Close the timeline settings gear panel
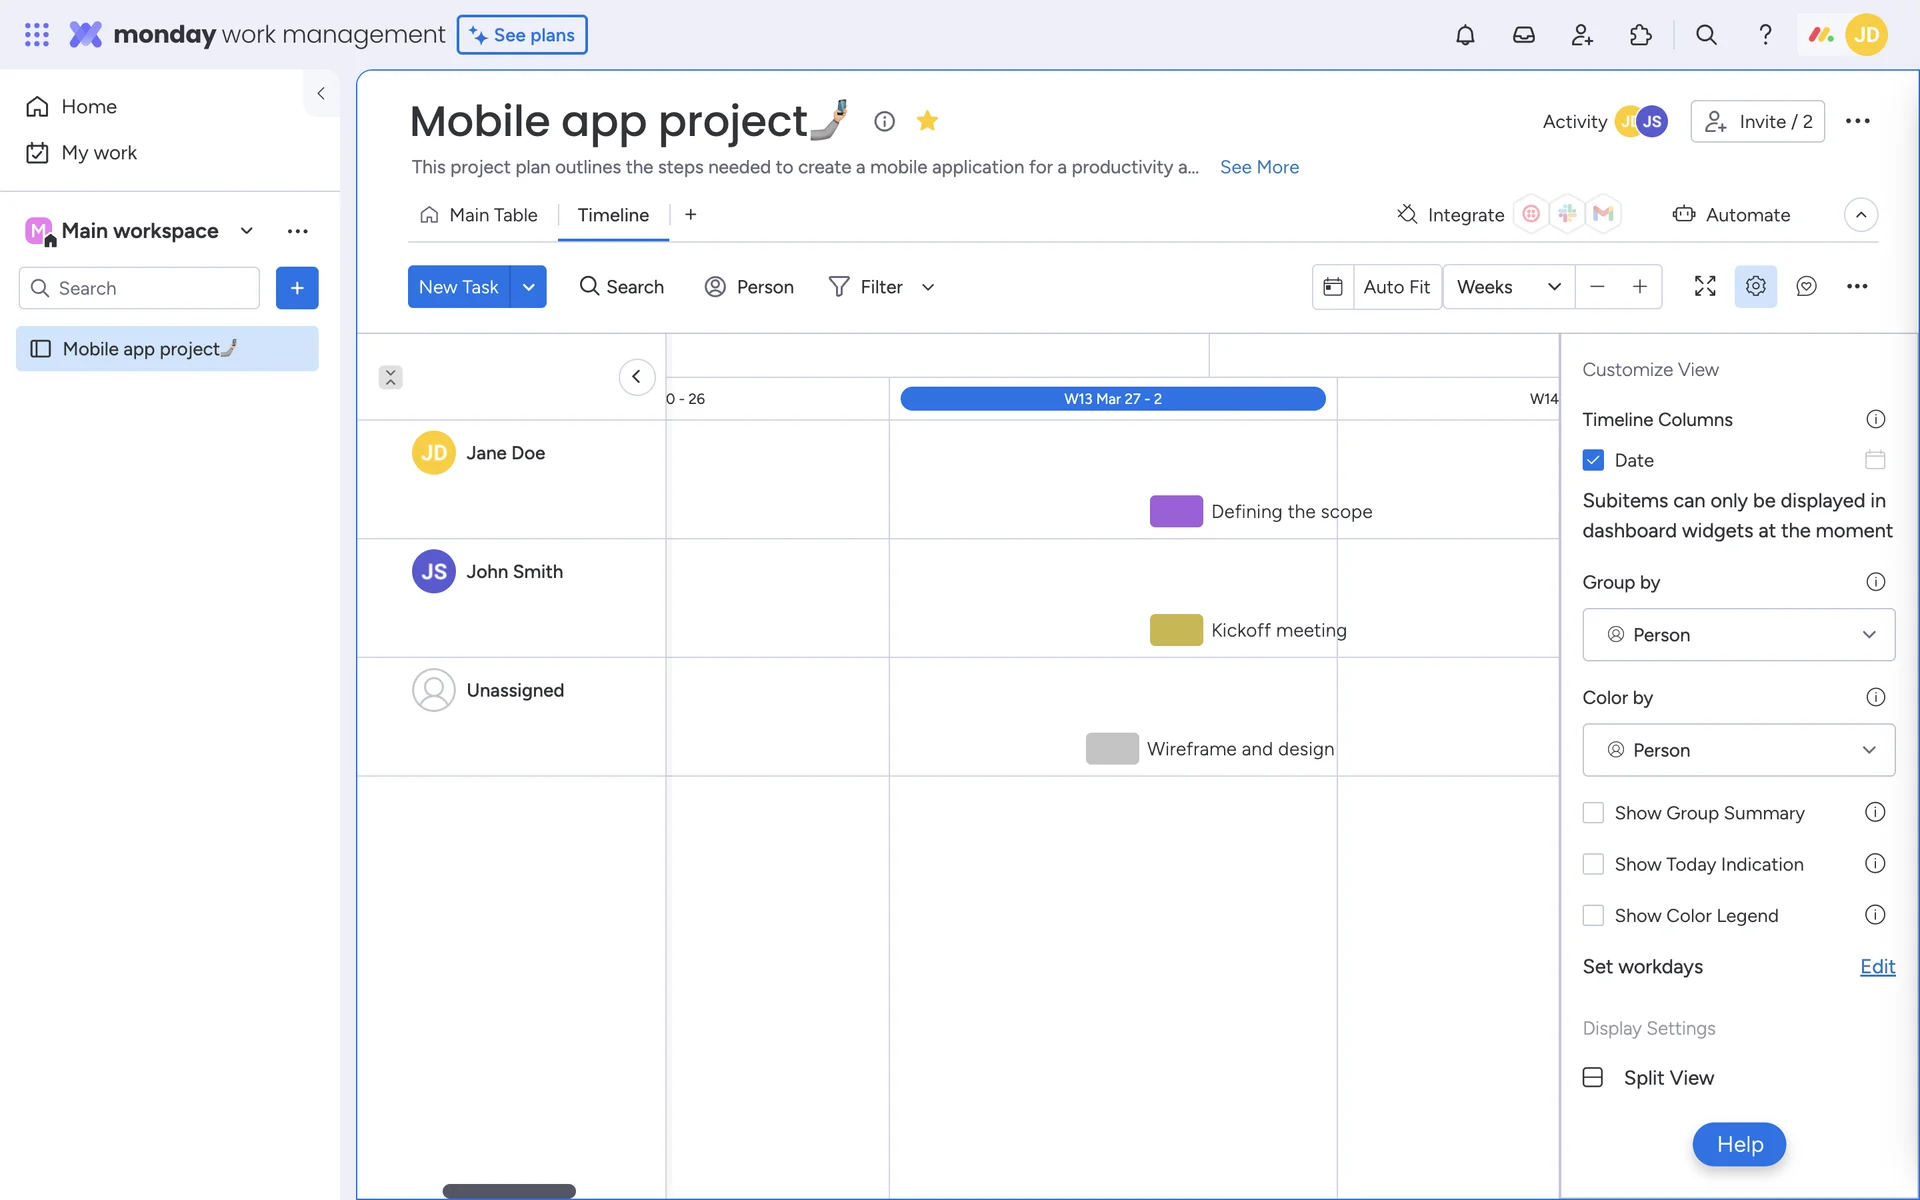Screen dimensions: 1920x1200 click(1755, 286)
